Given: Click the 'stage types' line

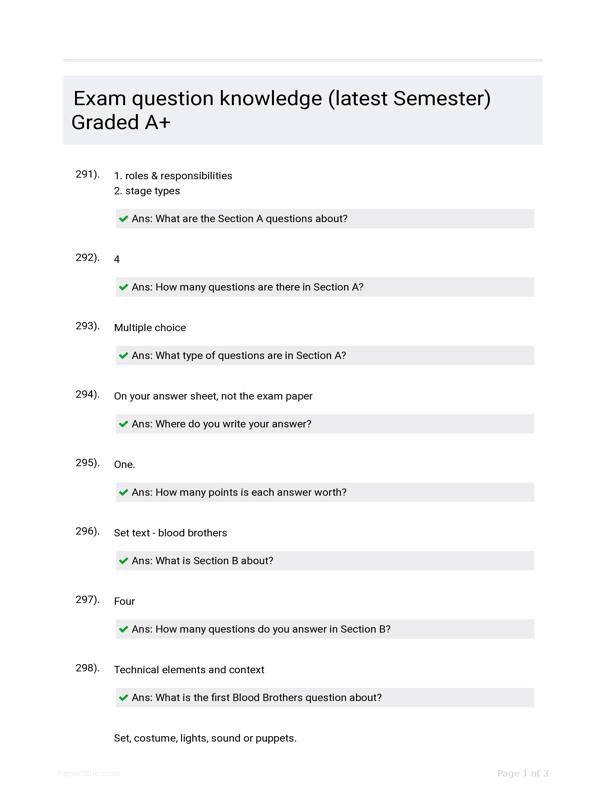Looking at the screenshot, I should click(147, 191).
